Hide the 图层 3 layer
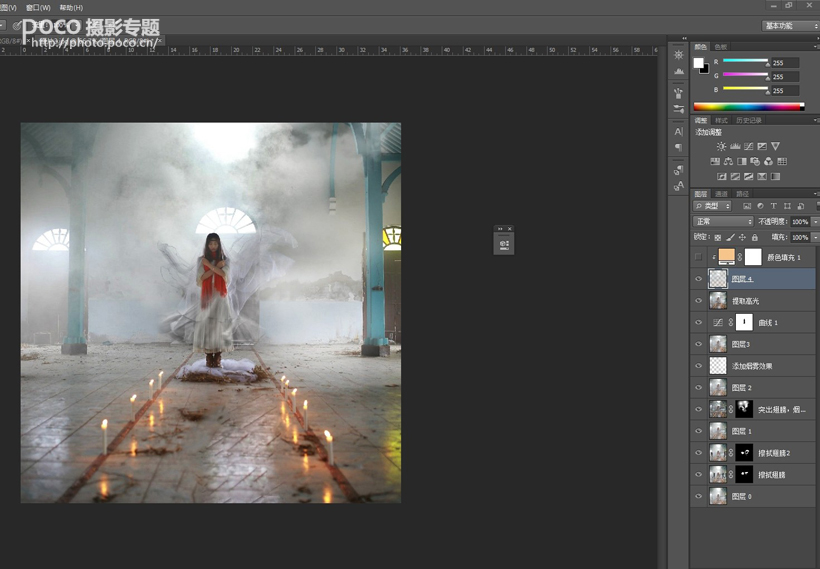Screen dimensions: 820x569 698,344
